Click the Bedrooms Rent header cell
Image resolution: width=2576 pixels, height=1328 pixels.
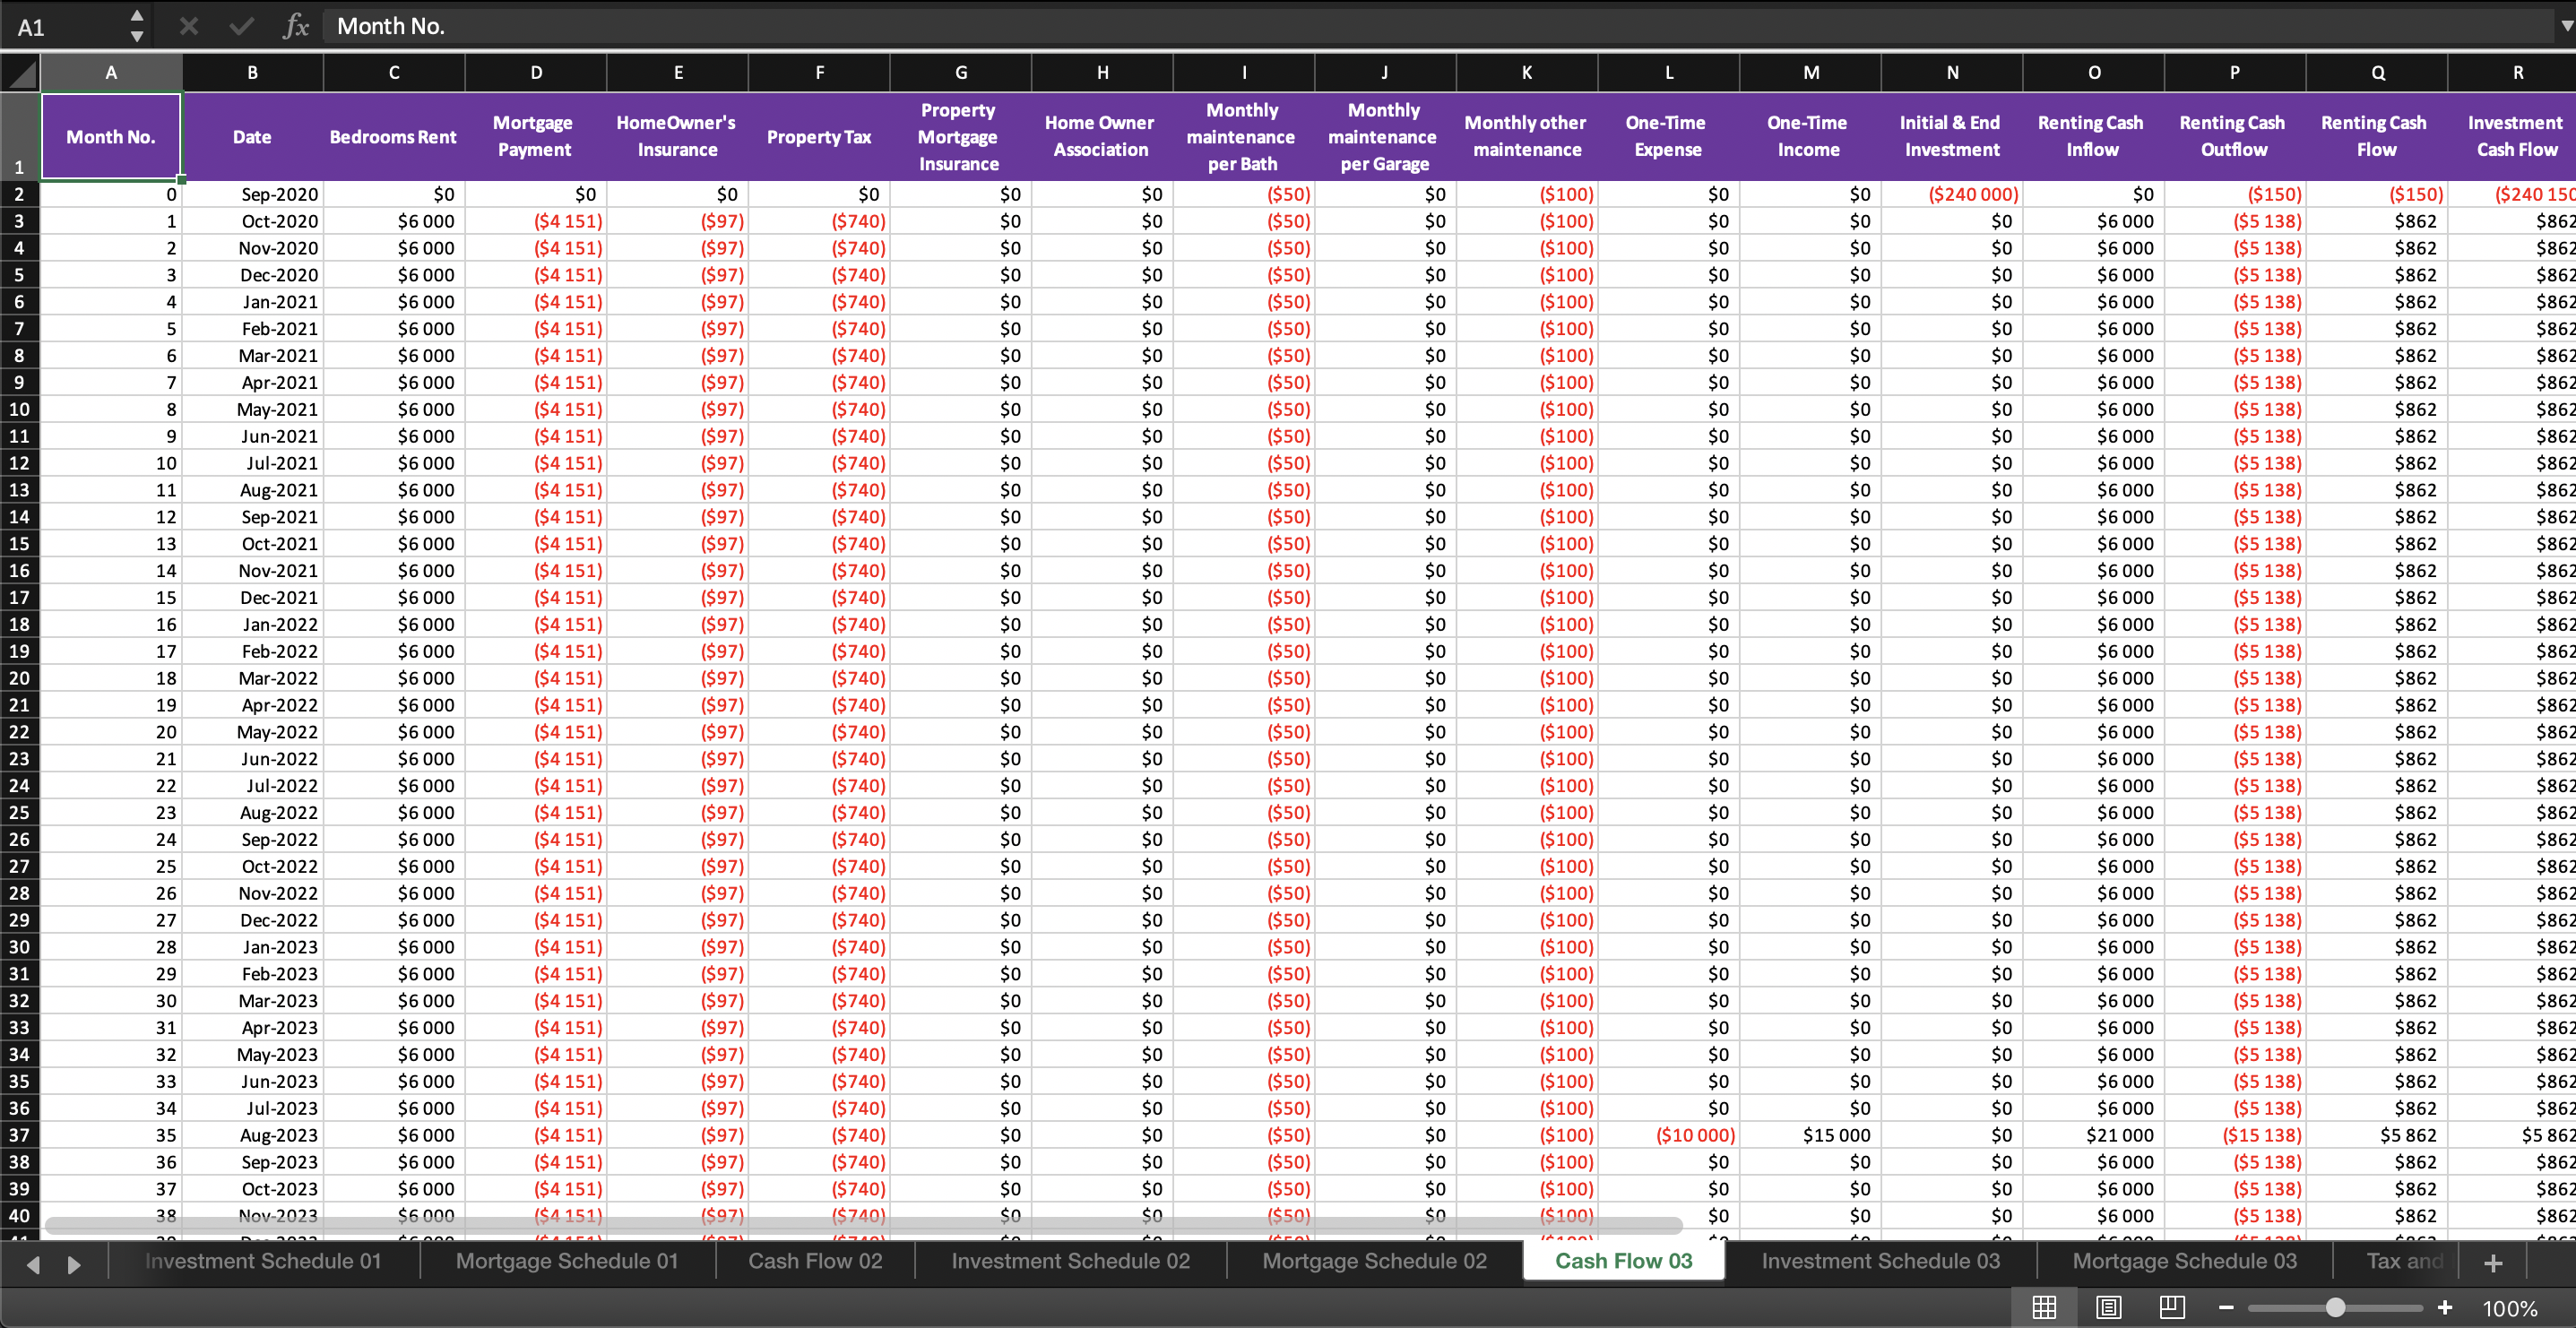[x=394, y=137]
